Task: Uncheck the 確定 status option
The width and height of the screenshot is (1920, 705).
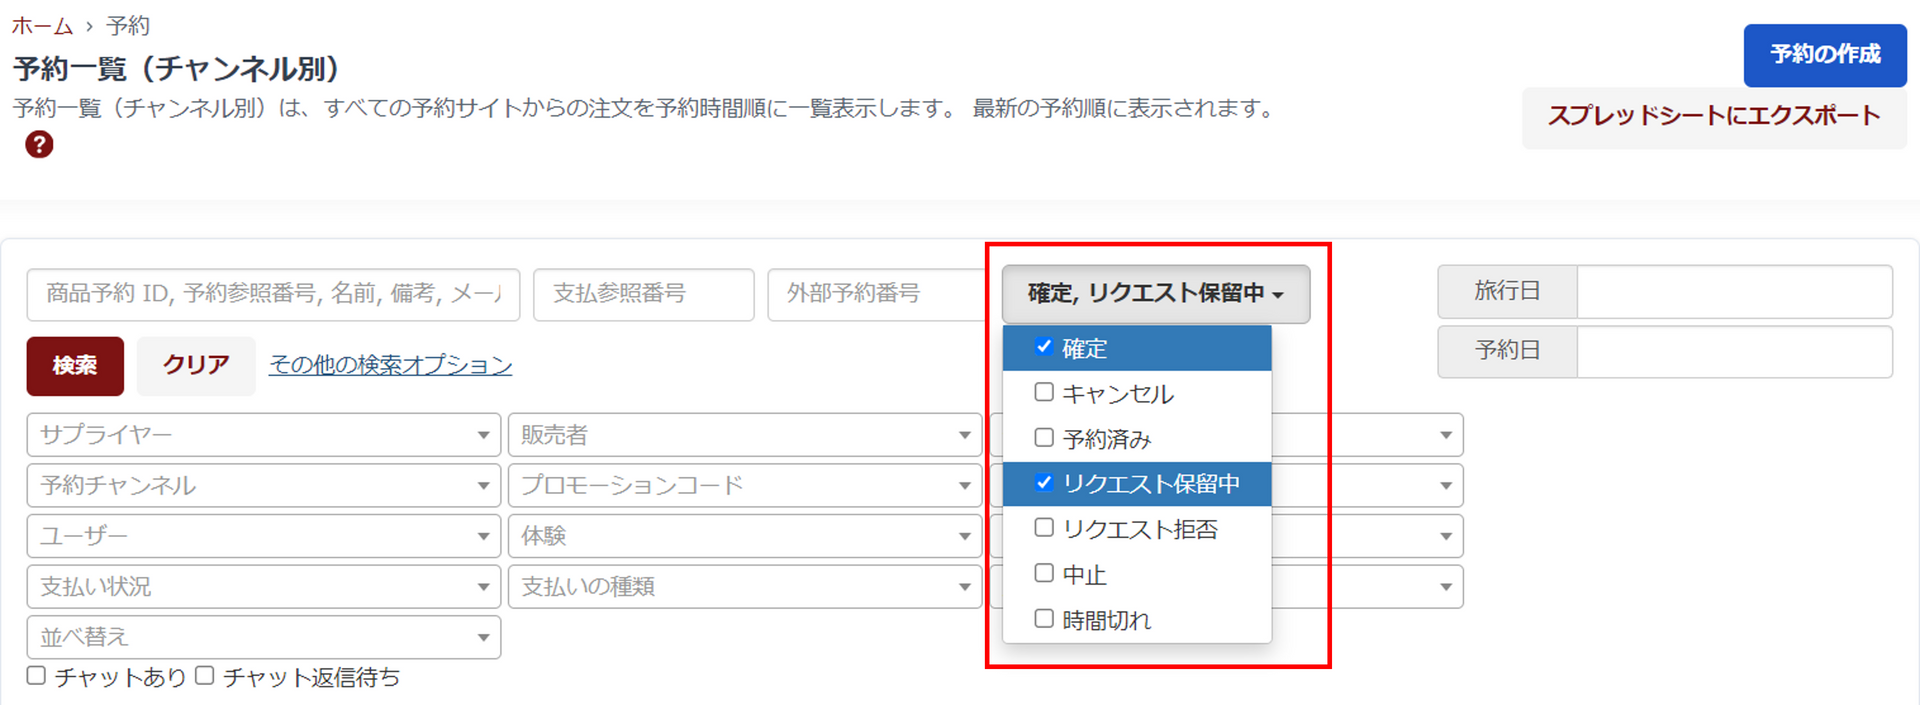Action: [x=1044, y=347]
